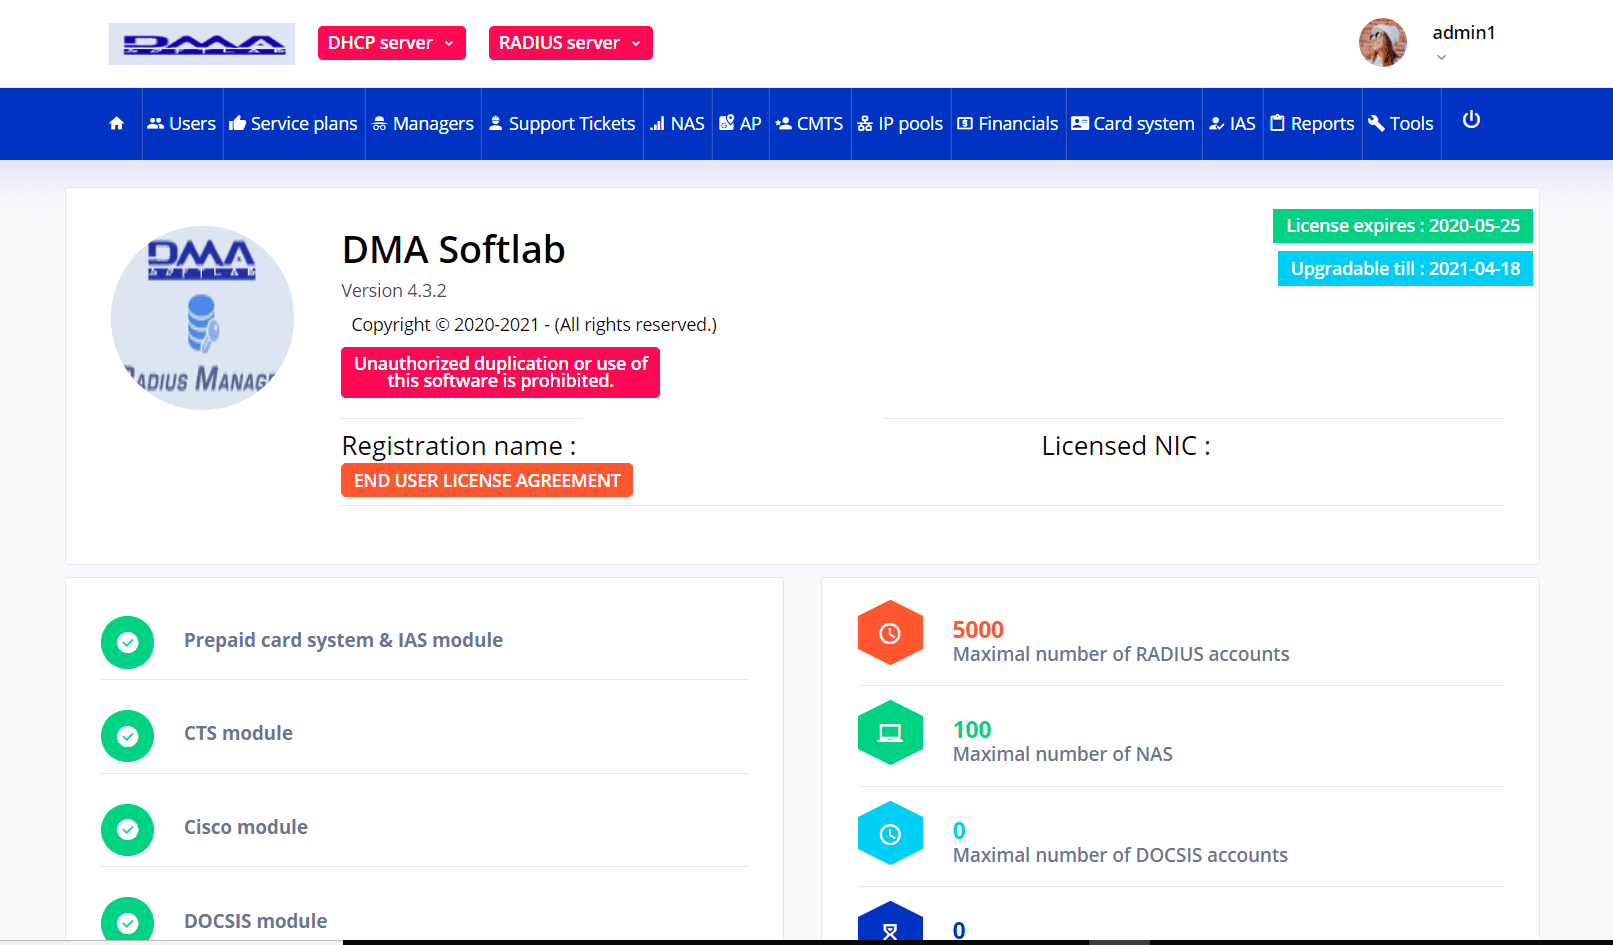1613x945 pixels.
Task: Click the Prepaid card system checkmark circle
Action: point(128,642)
